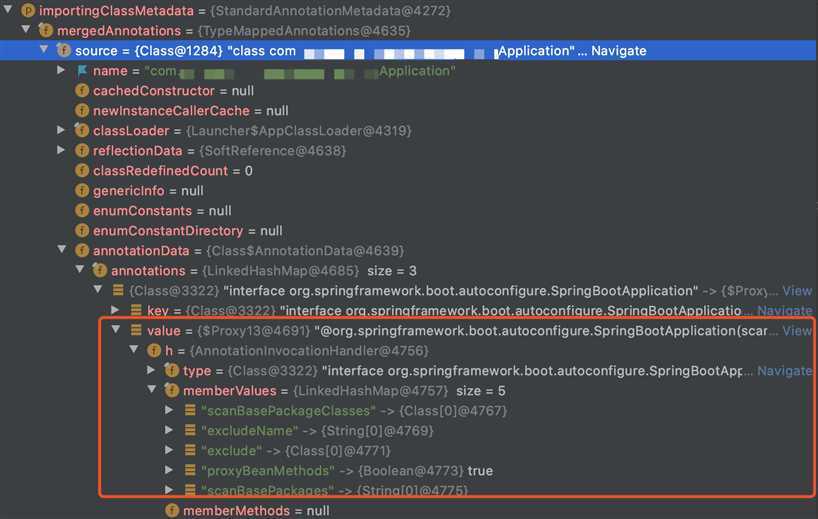818x519 pixels.
Task: Expand the excludeName entry
Action: coord(169,430)
